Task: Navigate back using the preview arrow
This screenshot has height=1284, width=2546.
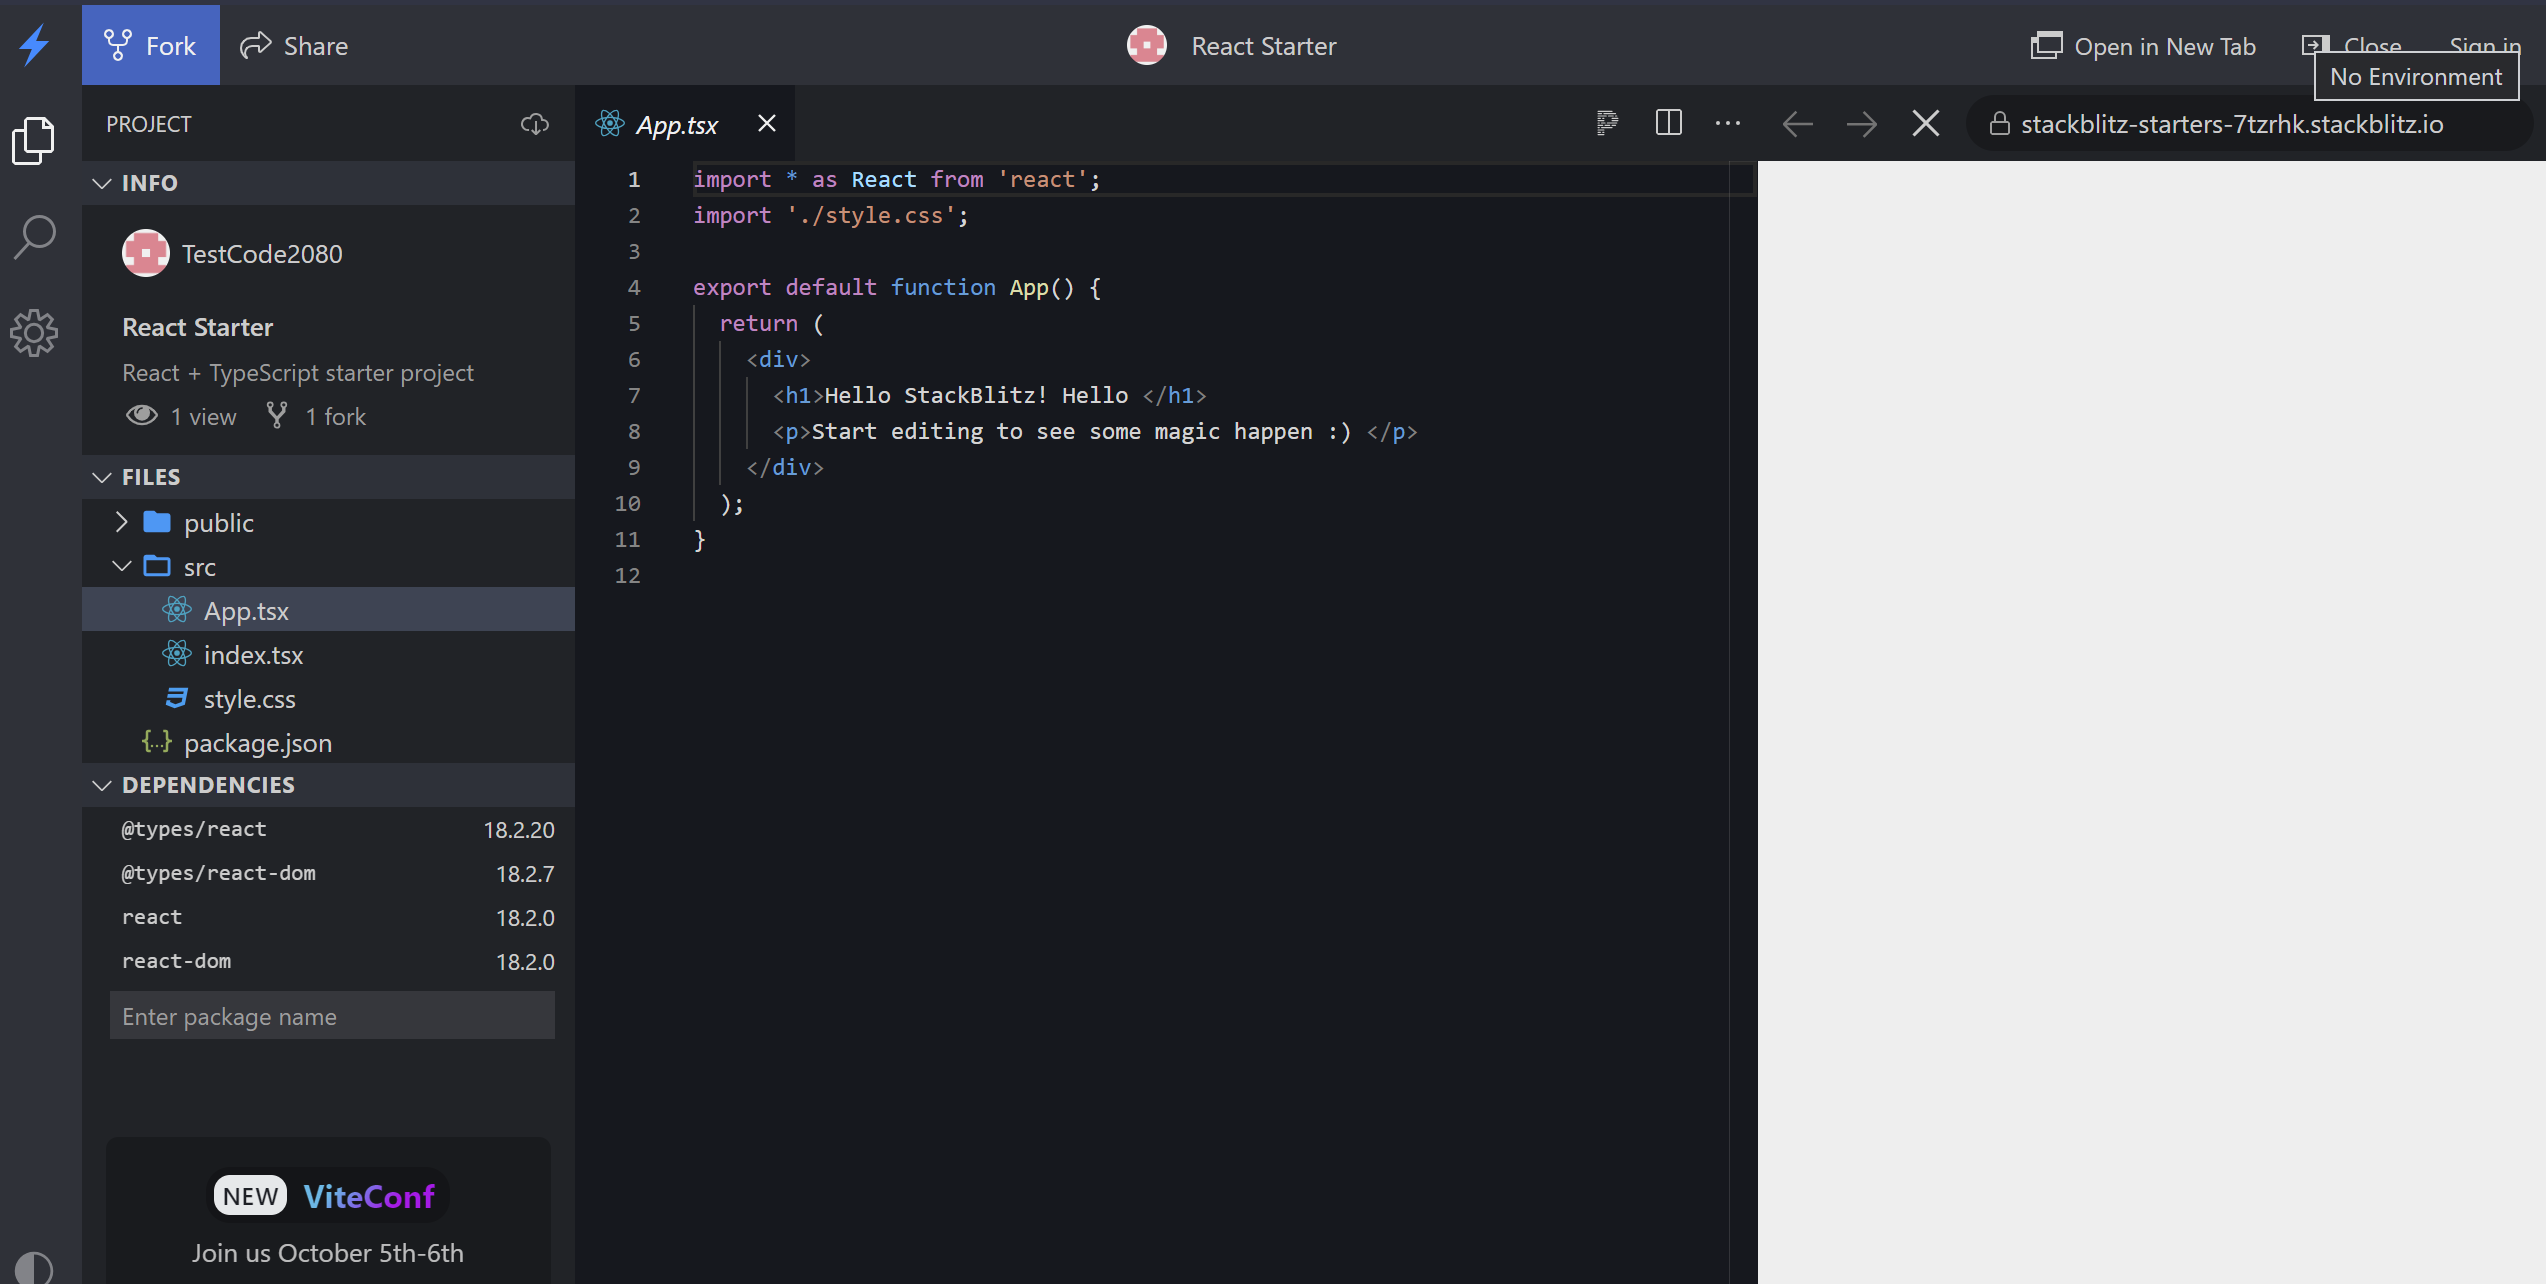Action: [1797, 123]
